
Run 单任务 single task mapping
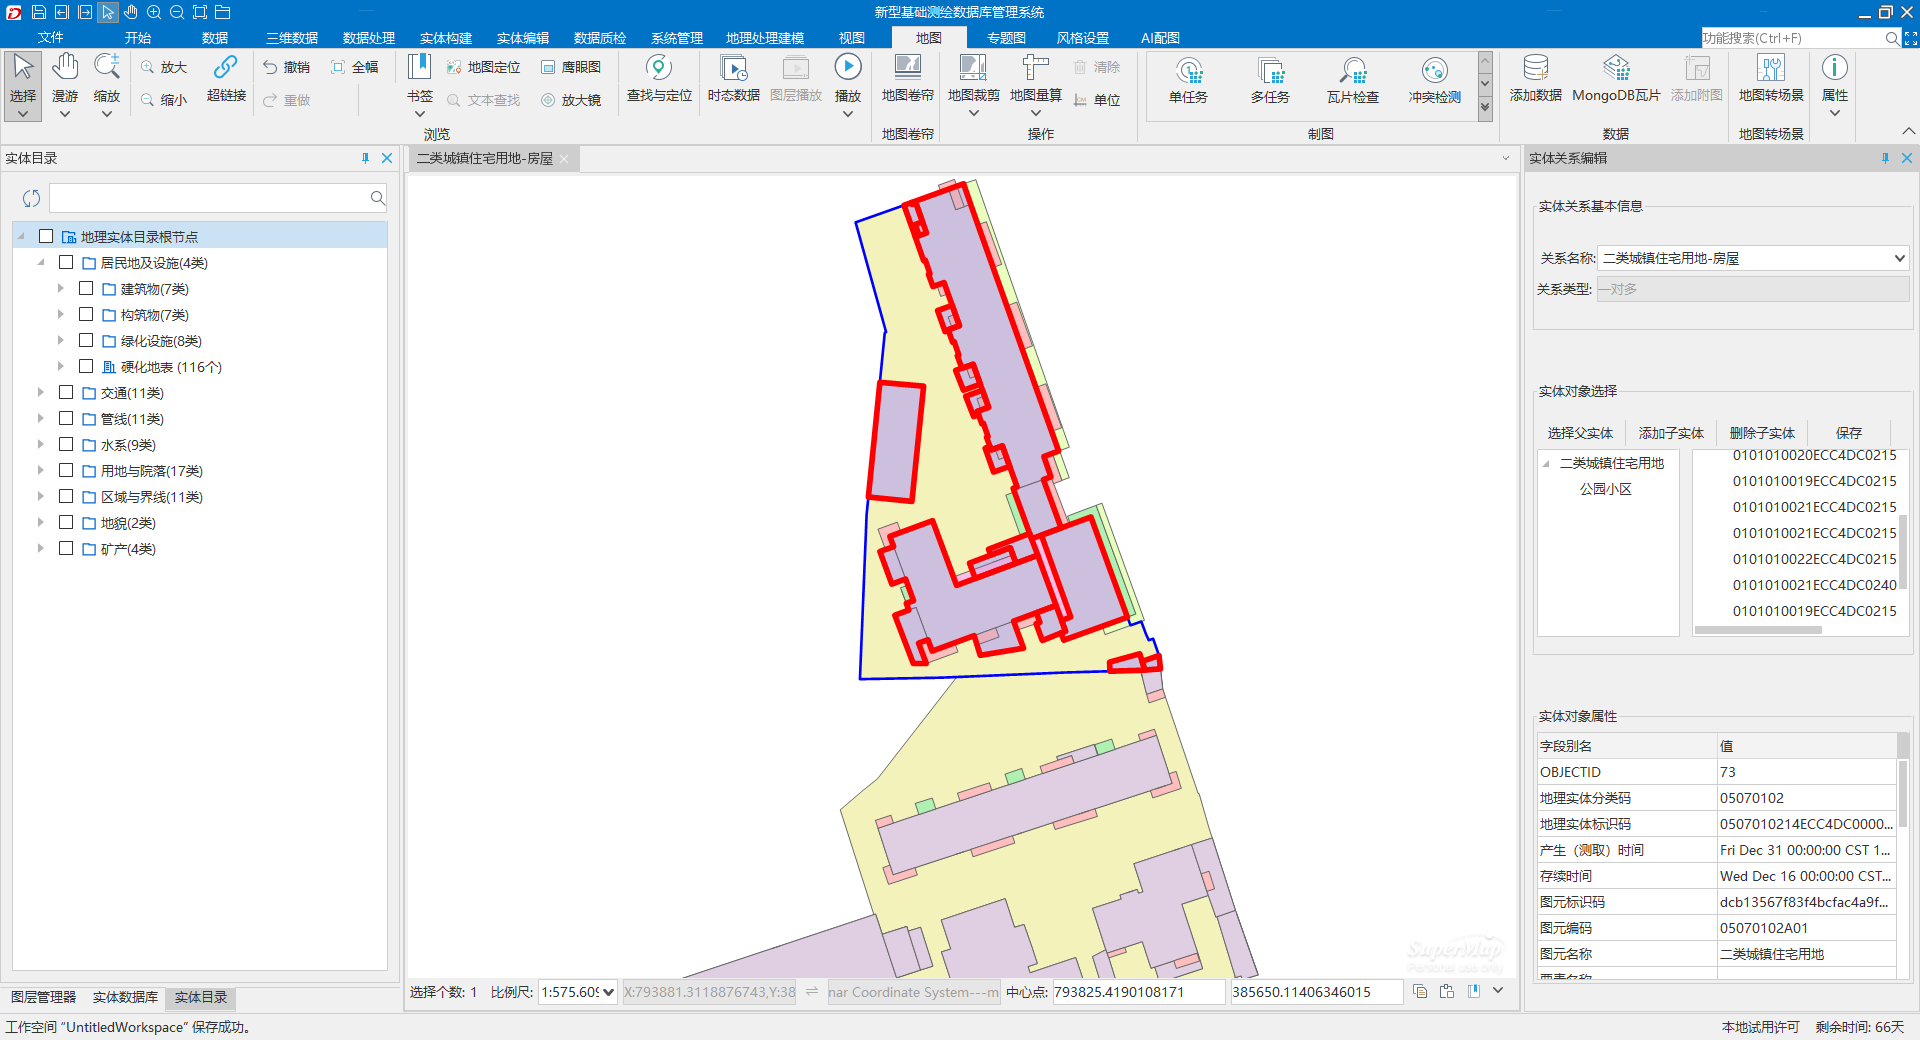[1188, 81]
